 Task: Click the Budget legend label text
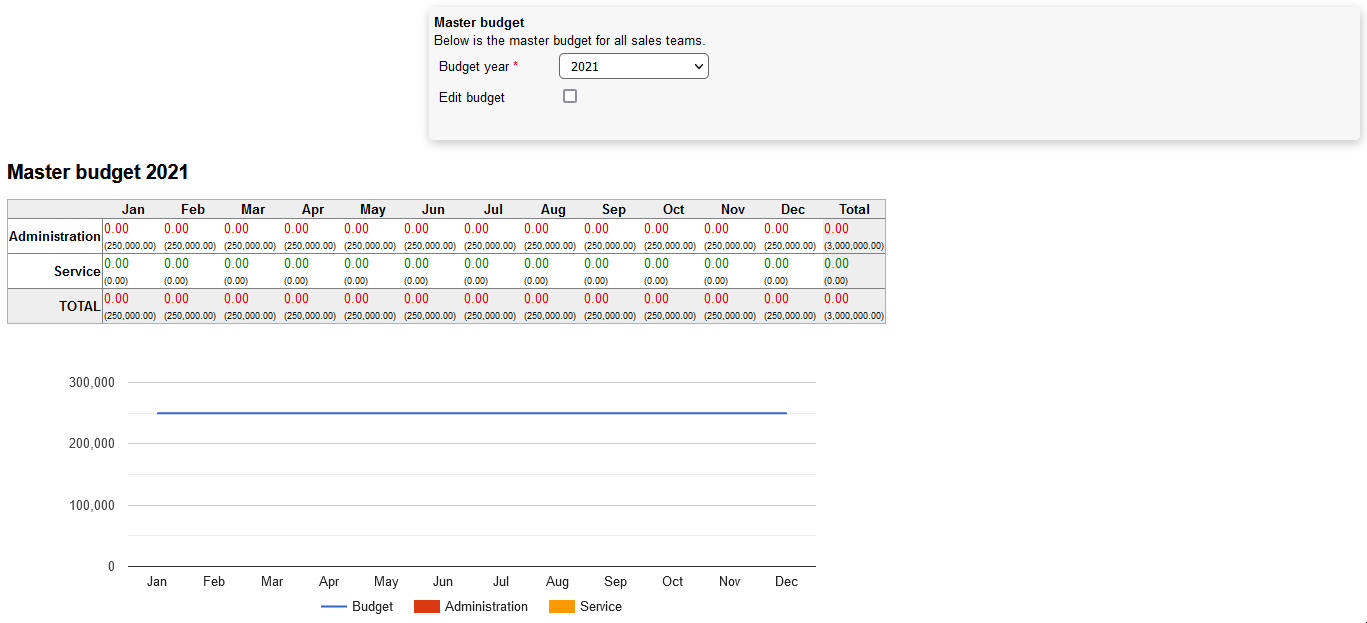point(372,607)
